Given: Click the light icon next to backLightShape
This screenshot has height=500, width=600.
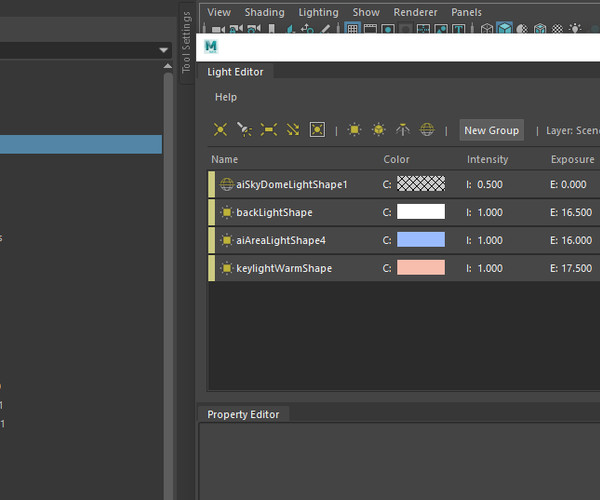Looking at the screenshot, I should tap(227, 212).
